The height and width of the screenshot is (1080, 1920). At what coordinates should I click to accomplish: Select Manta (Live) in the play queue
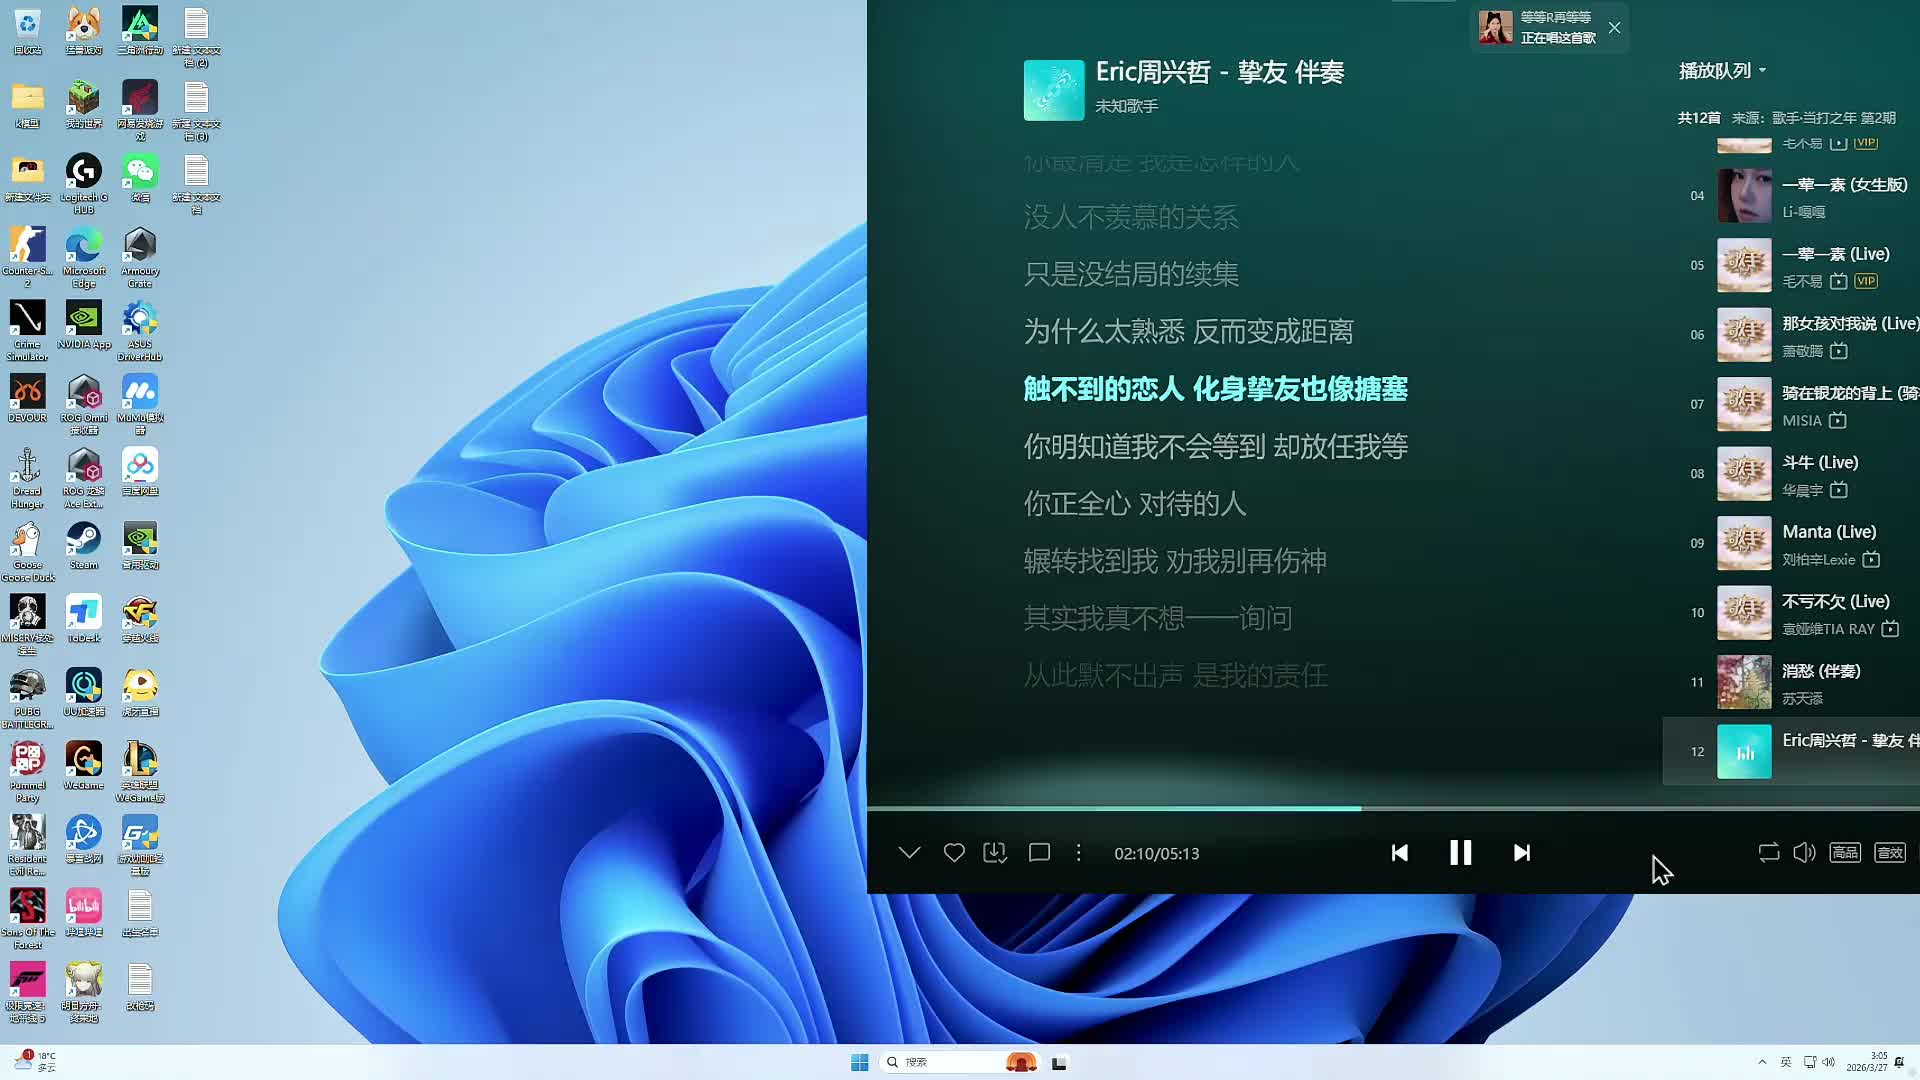coord(1828,532)
